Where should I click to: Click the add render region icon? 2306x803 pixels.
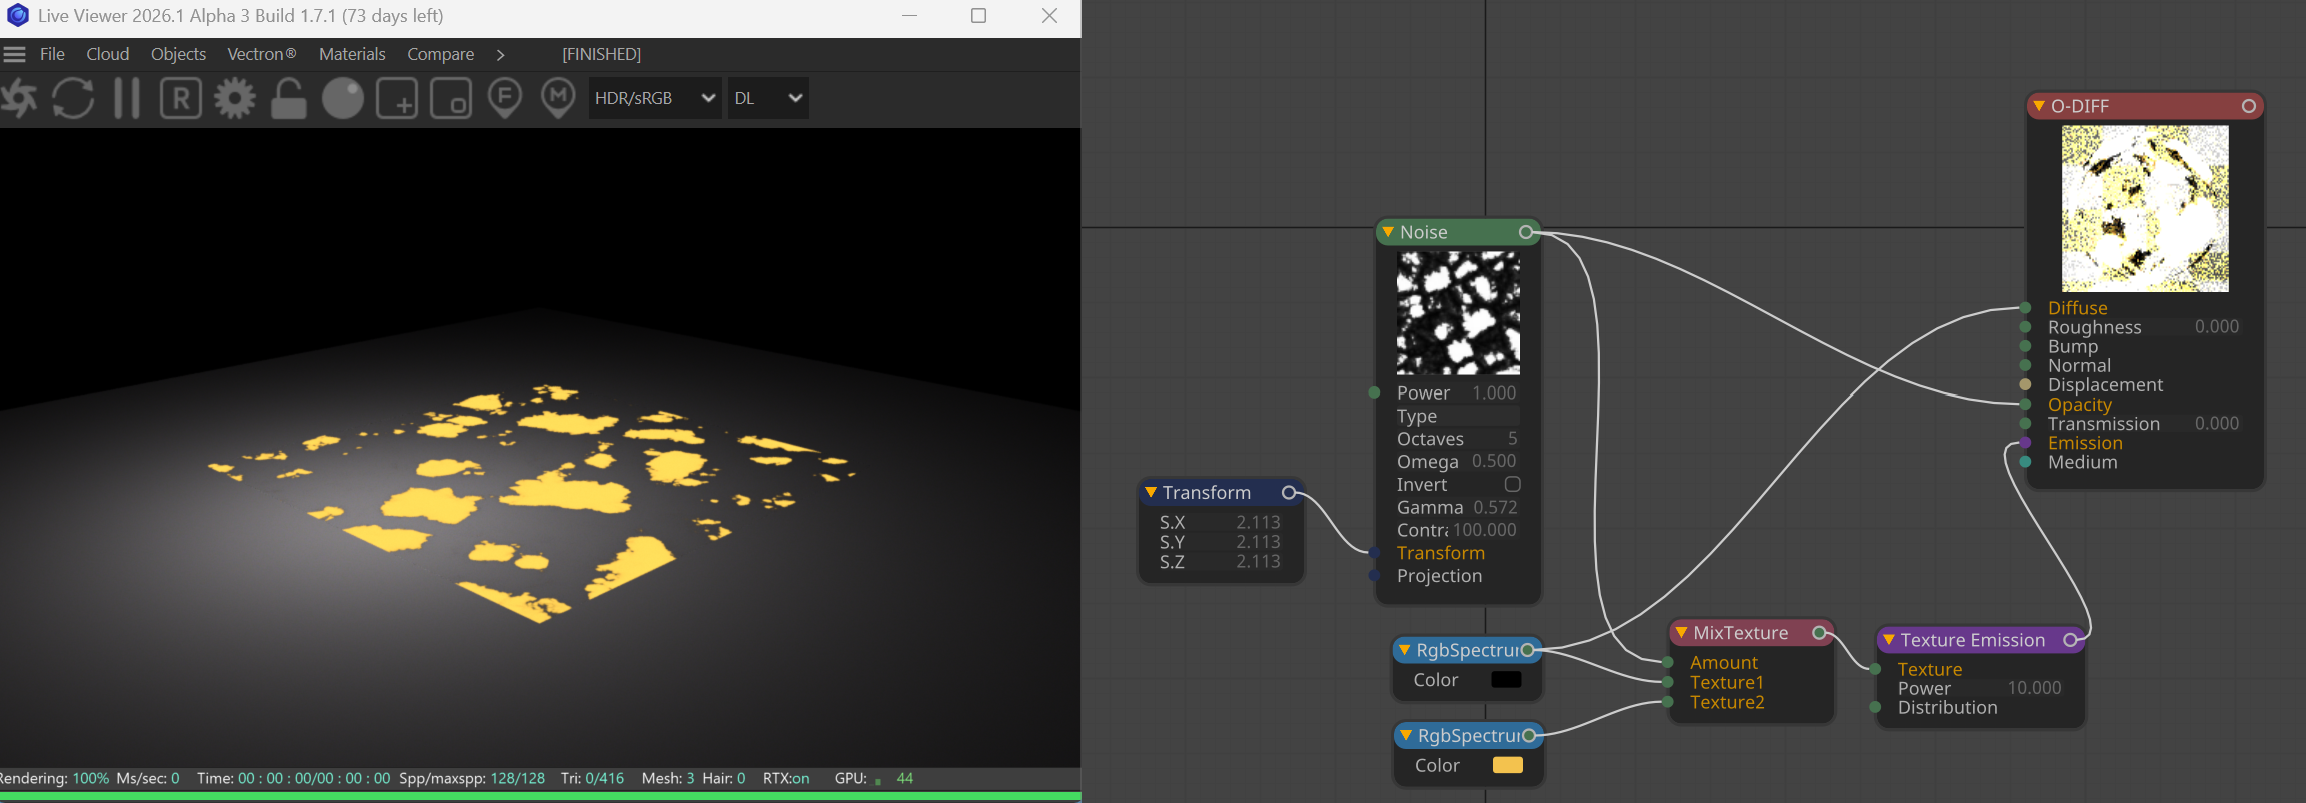[397, 98]
